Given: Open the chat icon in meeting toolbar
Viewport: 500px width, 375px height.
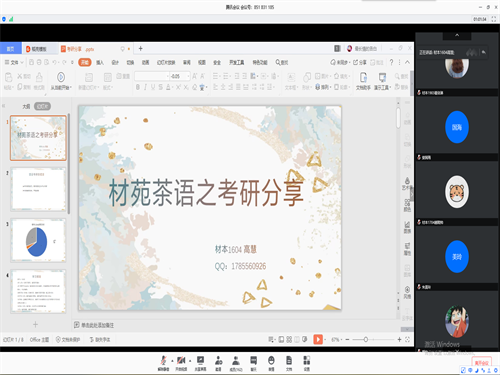Looking at the screenshot, I should [254, 361].
